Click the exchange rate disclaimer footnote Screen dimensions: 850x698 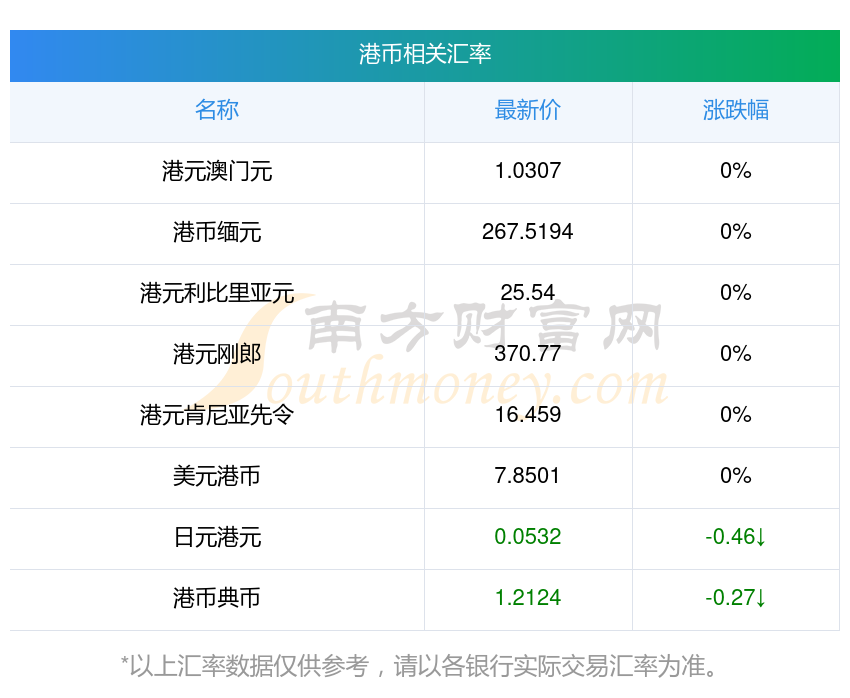click(x=418, y=666)
